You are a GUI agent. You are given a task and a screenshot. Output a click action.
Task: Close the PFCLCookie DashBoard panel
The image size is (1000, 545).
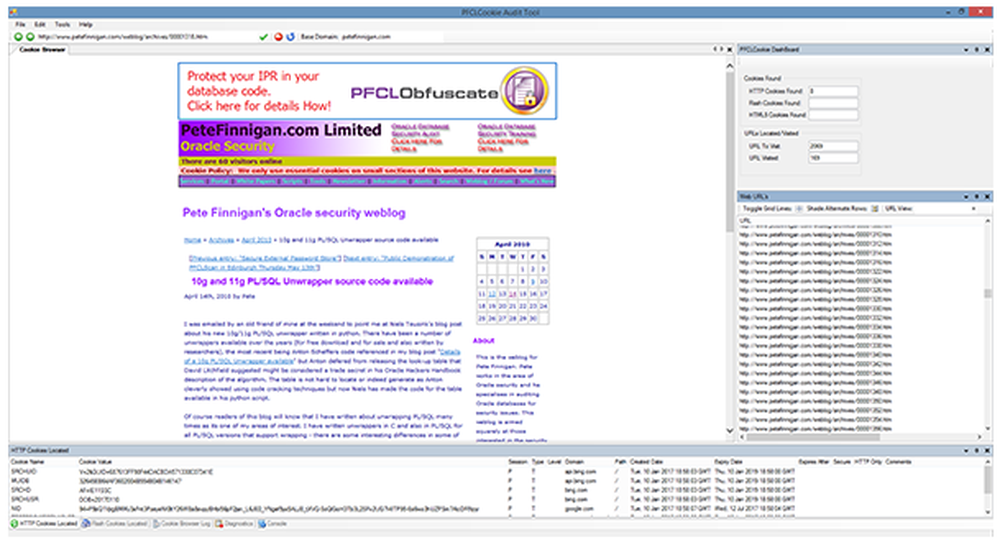987,49
